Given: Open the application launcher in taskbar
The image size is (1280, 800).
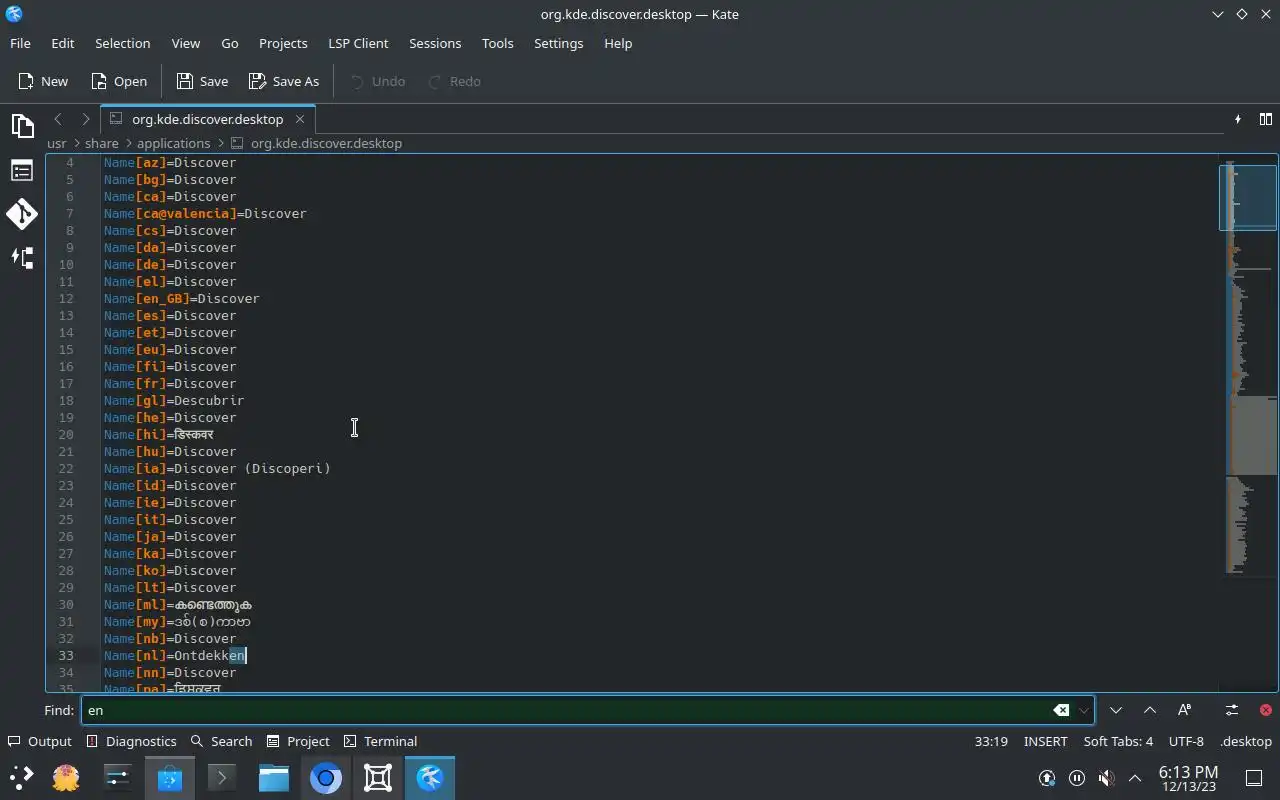Looking at the screenshot, I should point(21,778).
